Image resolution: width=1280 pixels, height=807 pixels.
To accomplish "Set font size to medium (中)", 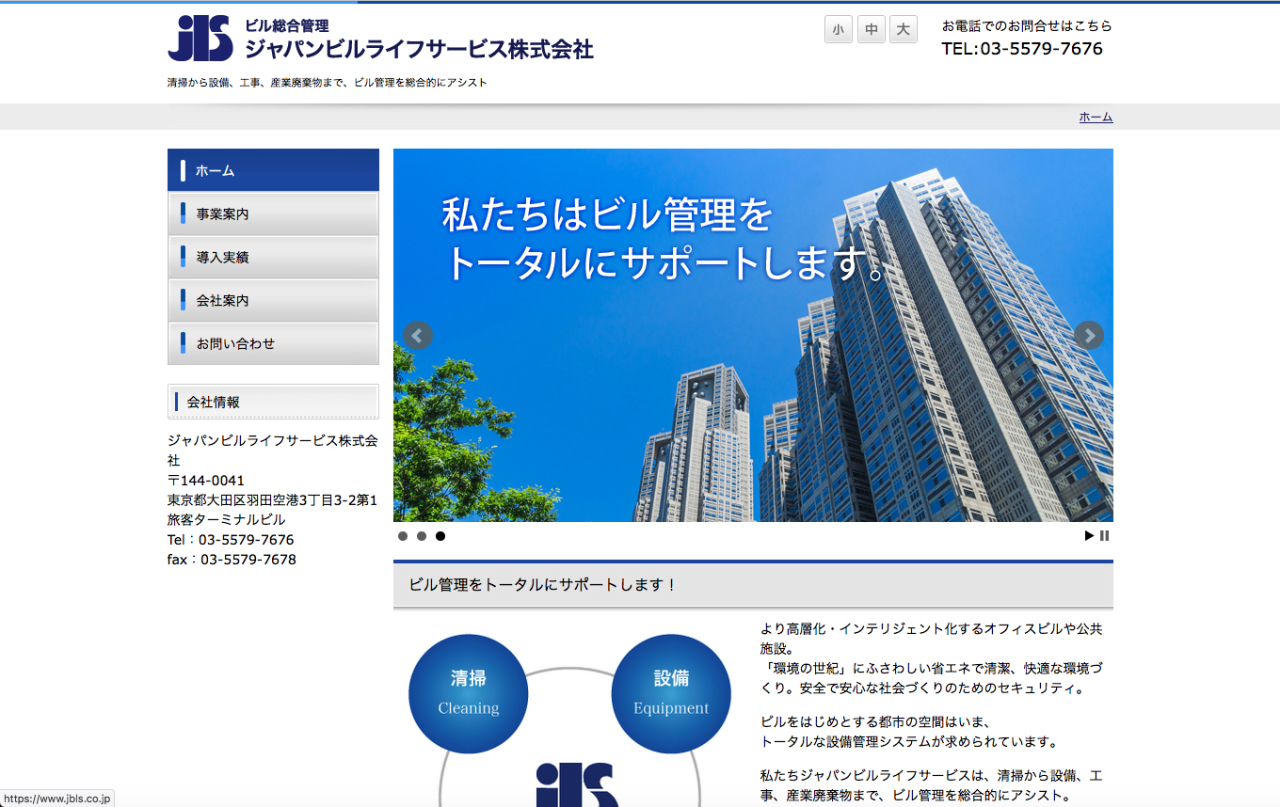I will click(x=871, y=30).
